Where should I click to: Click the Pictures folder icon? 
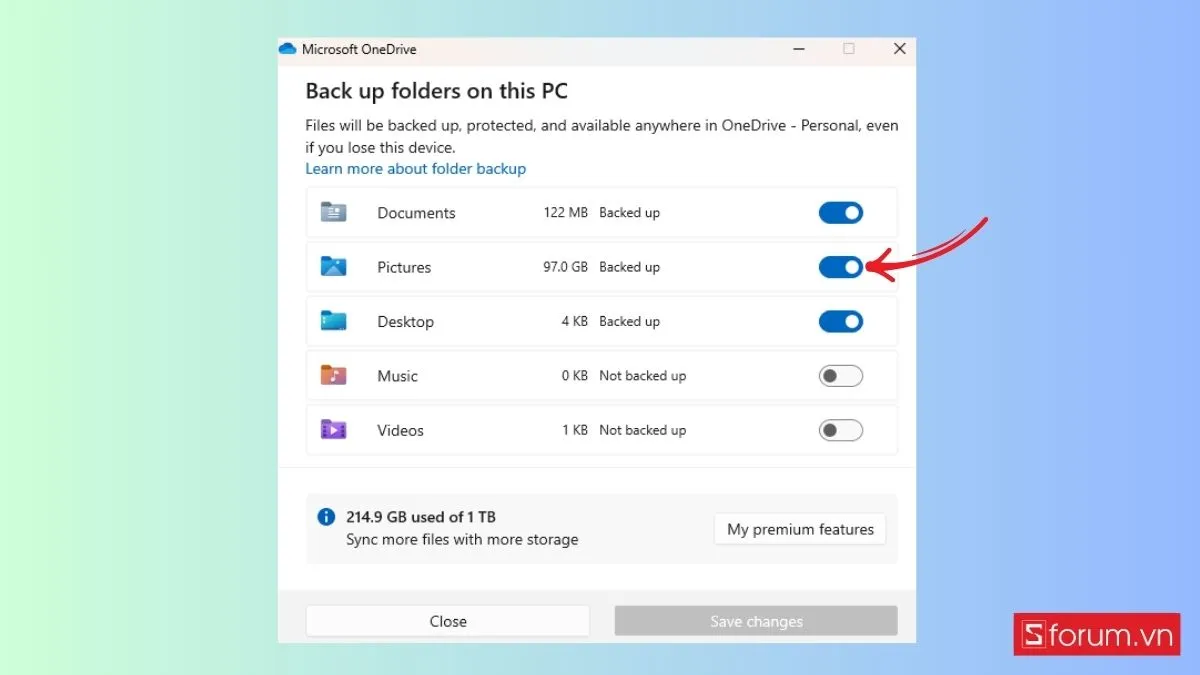[x=333, y=267]
